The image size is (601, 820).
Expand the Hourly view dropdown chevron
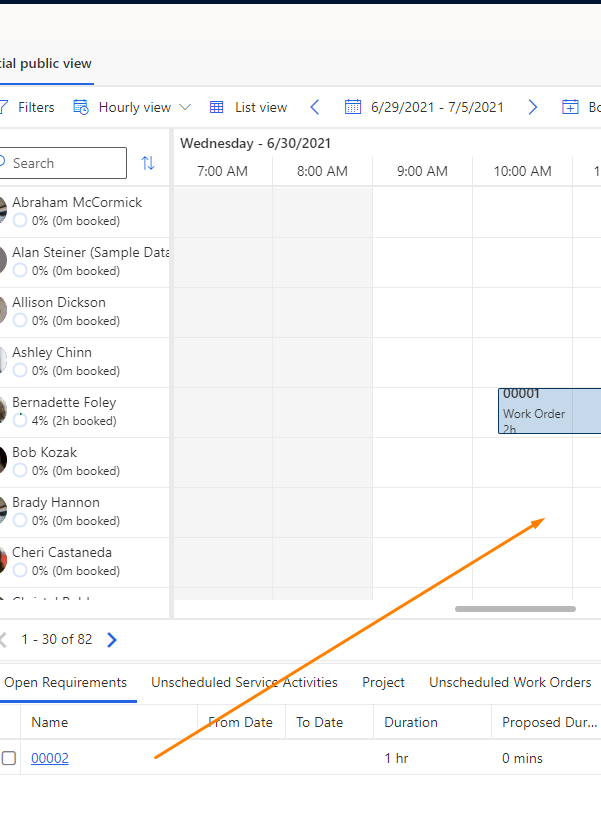(185, 107)
